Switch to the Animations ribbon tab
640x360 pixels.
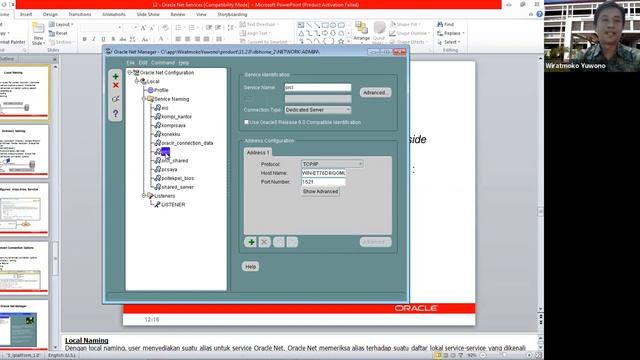(114, 14)
